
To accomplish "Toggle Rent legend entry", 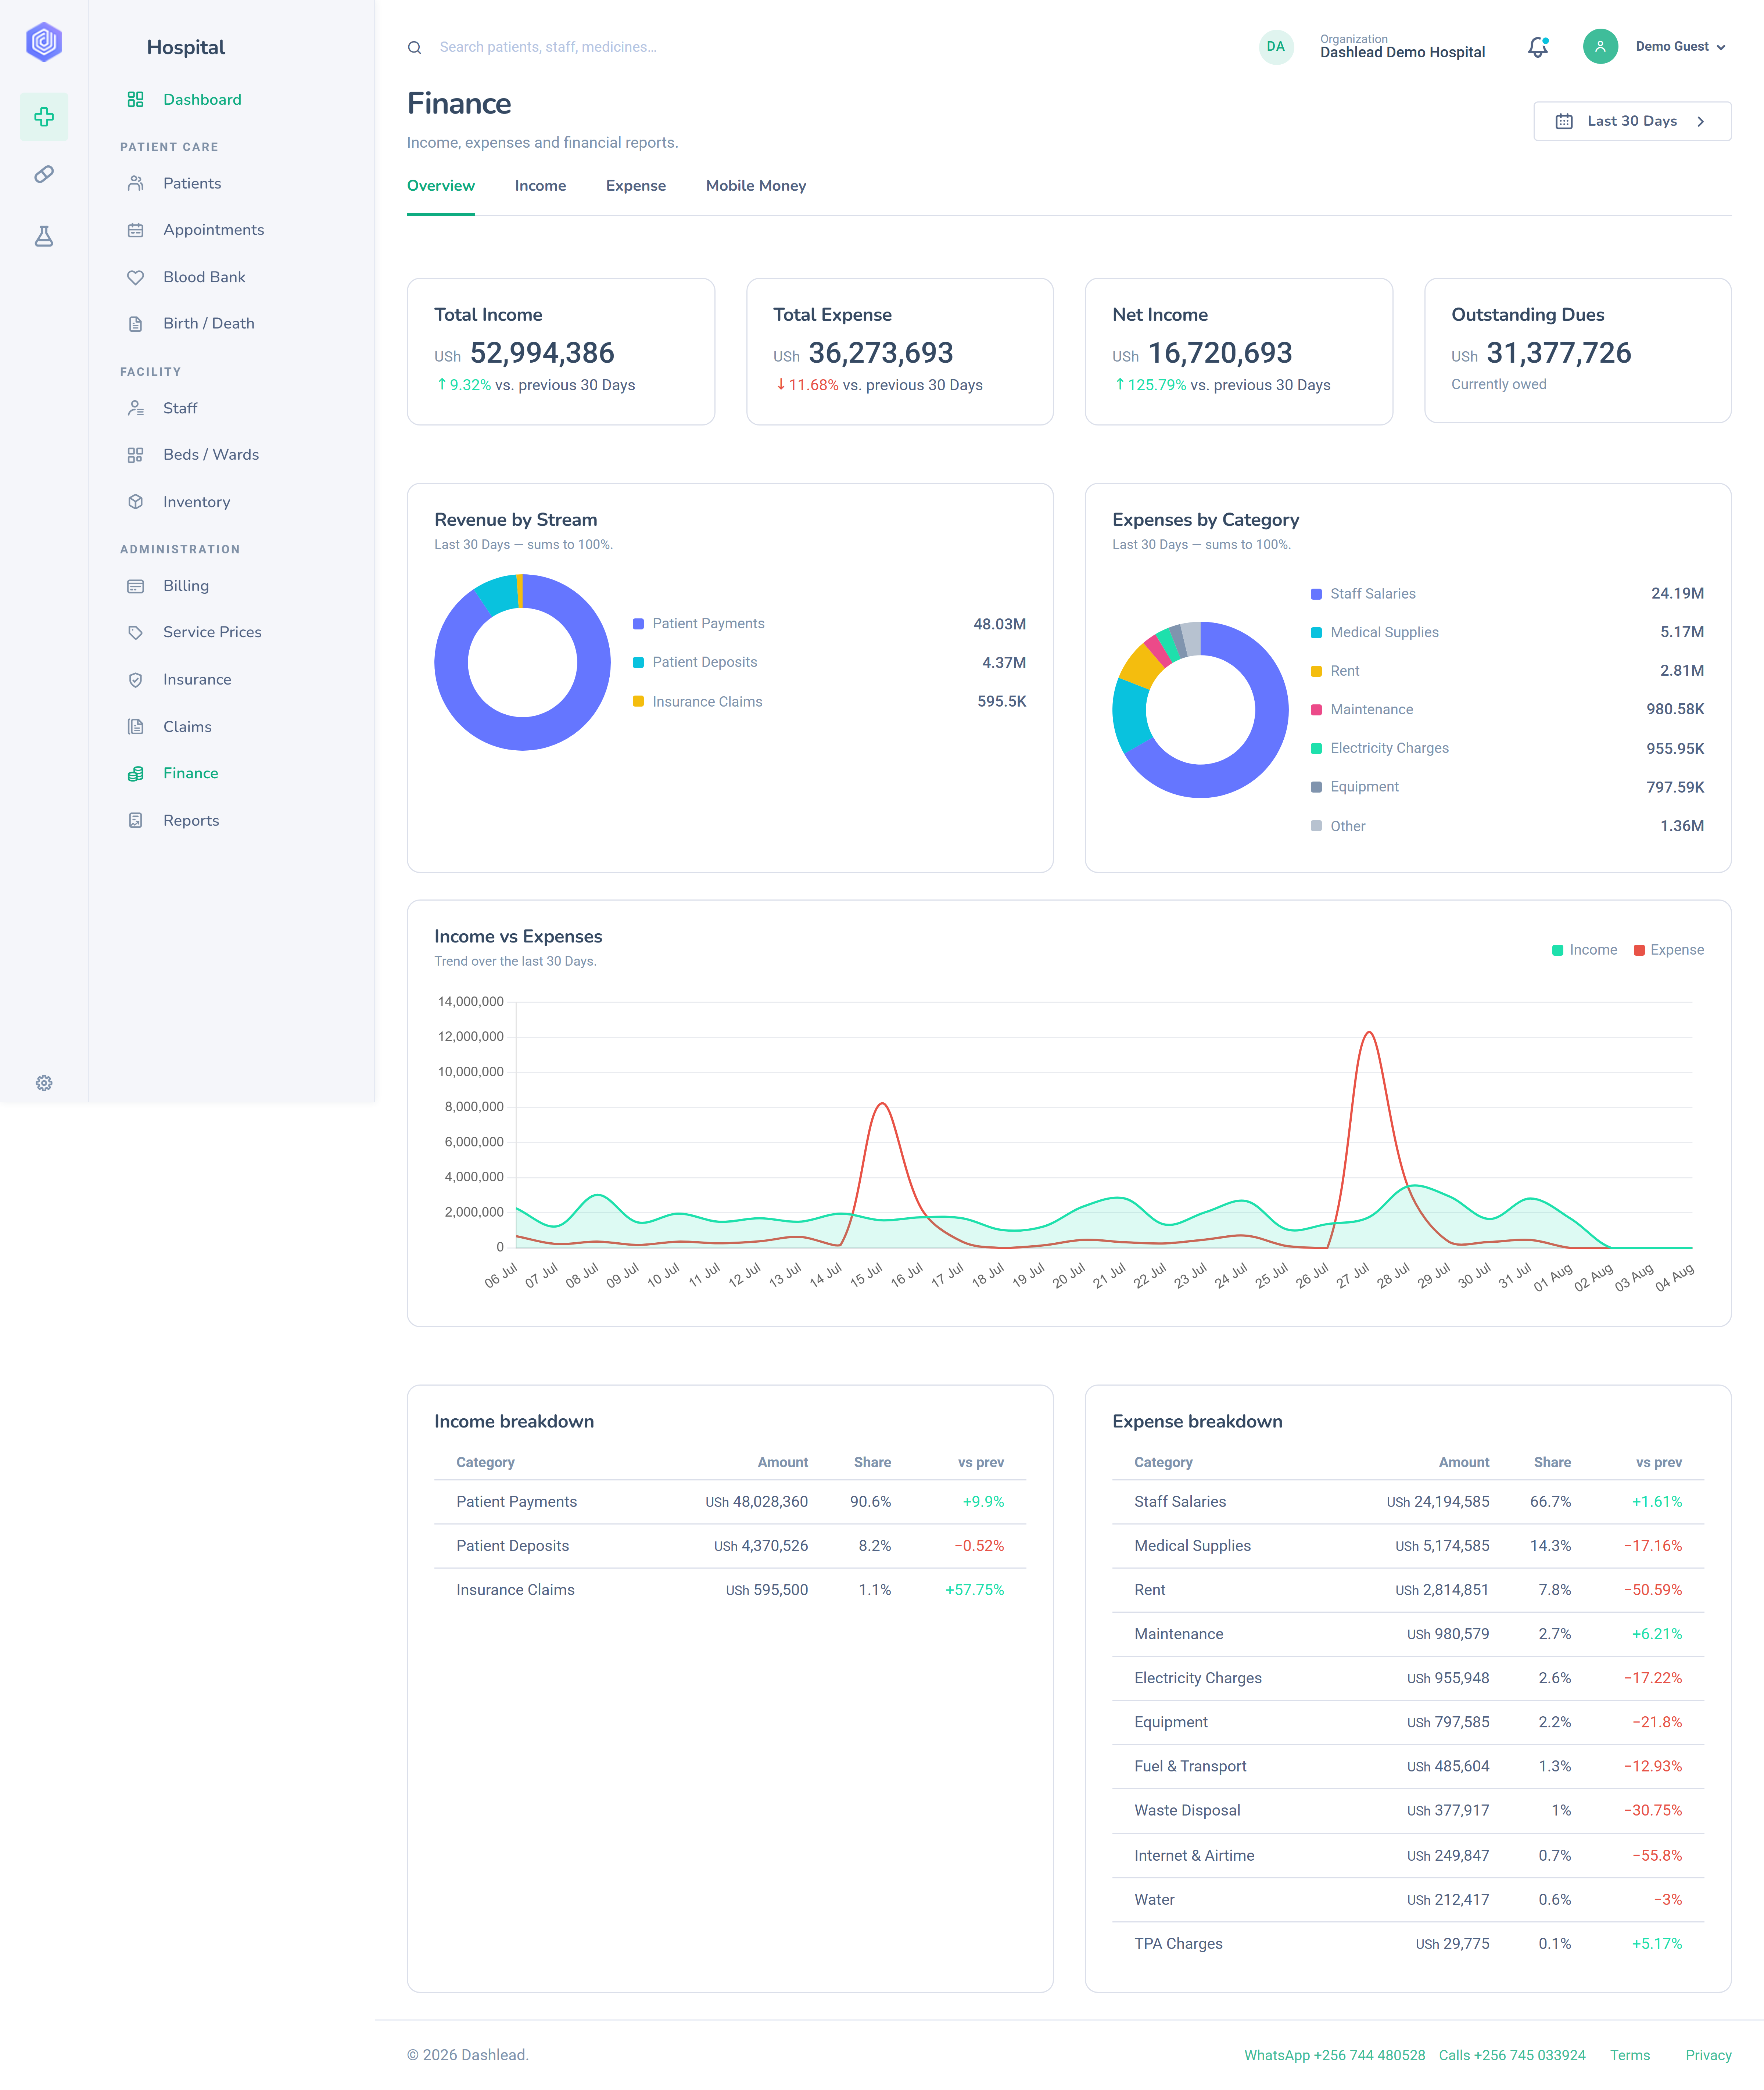I will click(x=1335, y=671).
